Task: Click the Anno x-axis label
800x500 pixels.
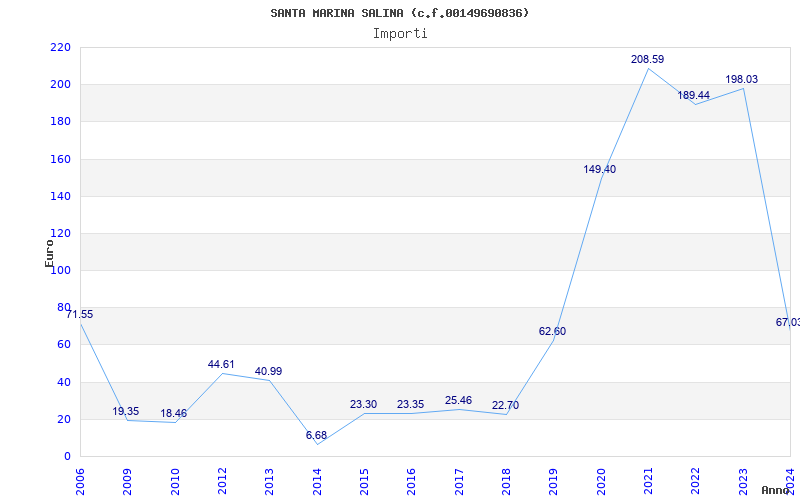Action: 776,490
